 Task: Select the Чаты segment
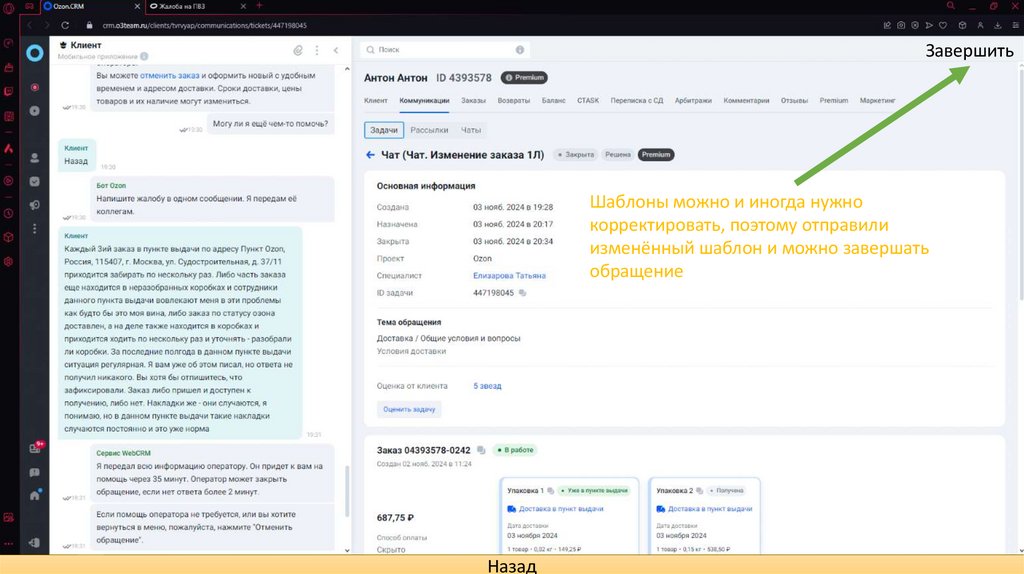click(471, 130)
